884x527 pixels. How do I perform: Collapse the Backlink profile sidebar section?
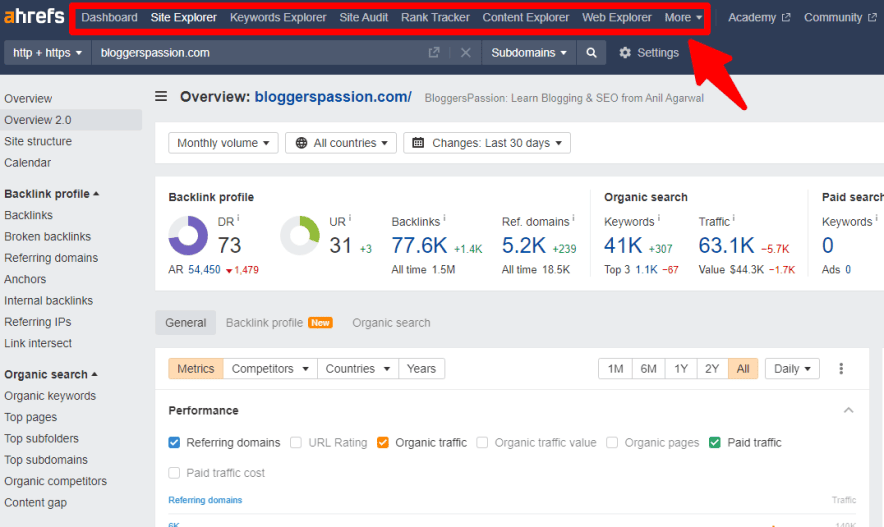[x=51, y=194]
